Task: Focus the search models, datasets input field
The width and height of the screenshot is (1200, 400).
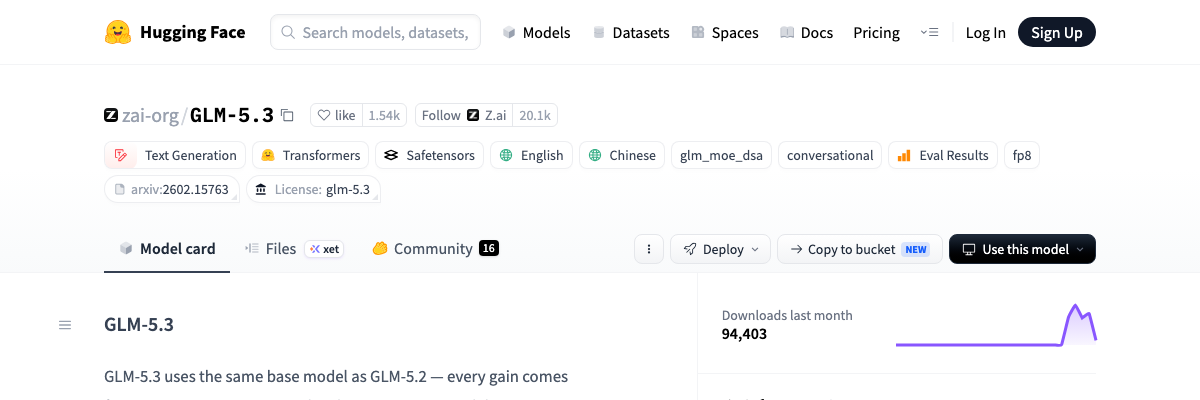Action: click(x=375, y=32)
